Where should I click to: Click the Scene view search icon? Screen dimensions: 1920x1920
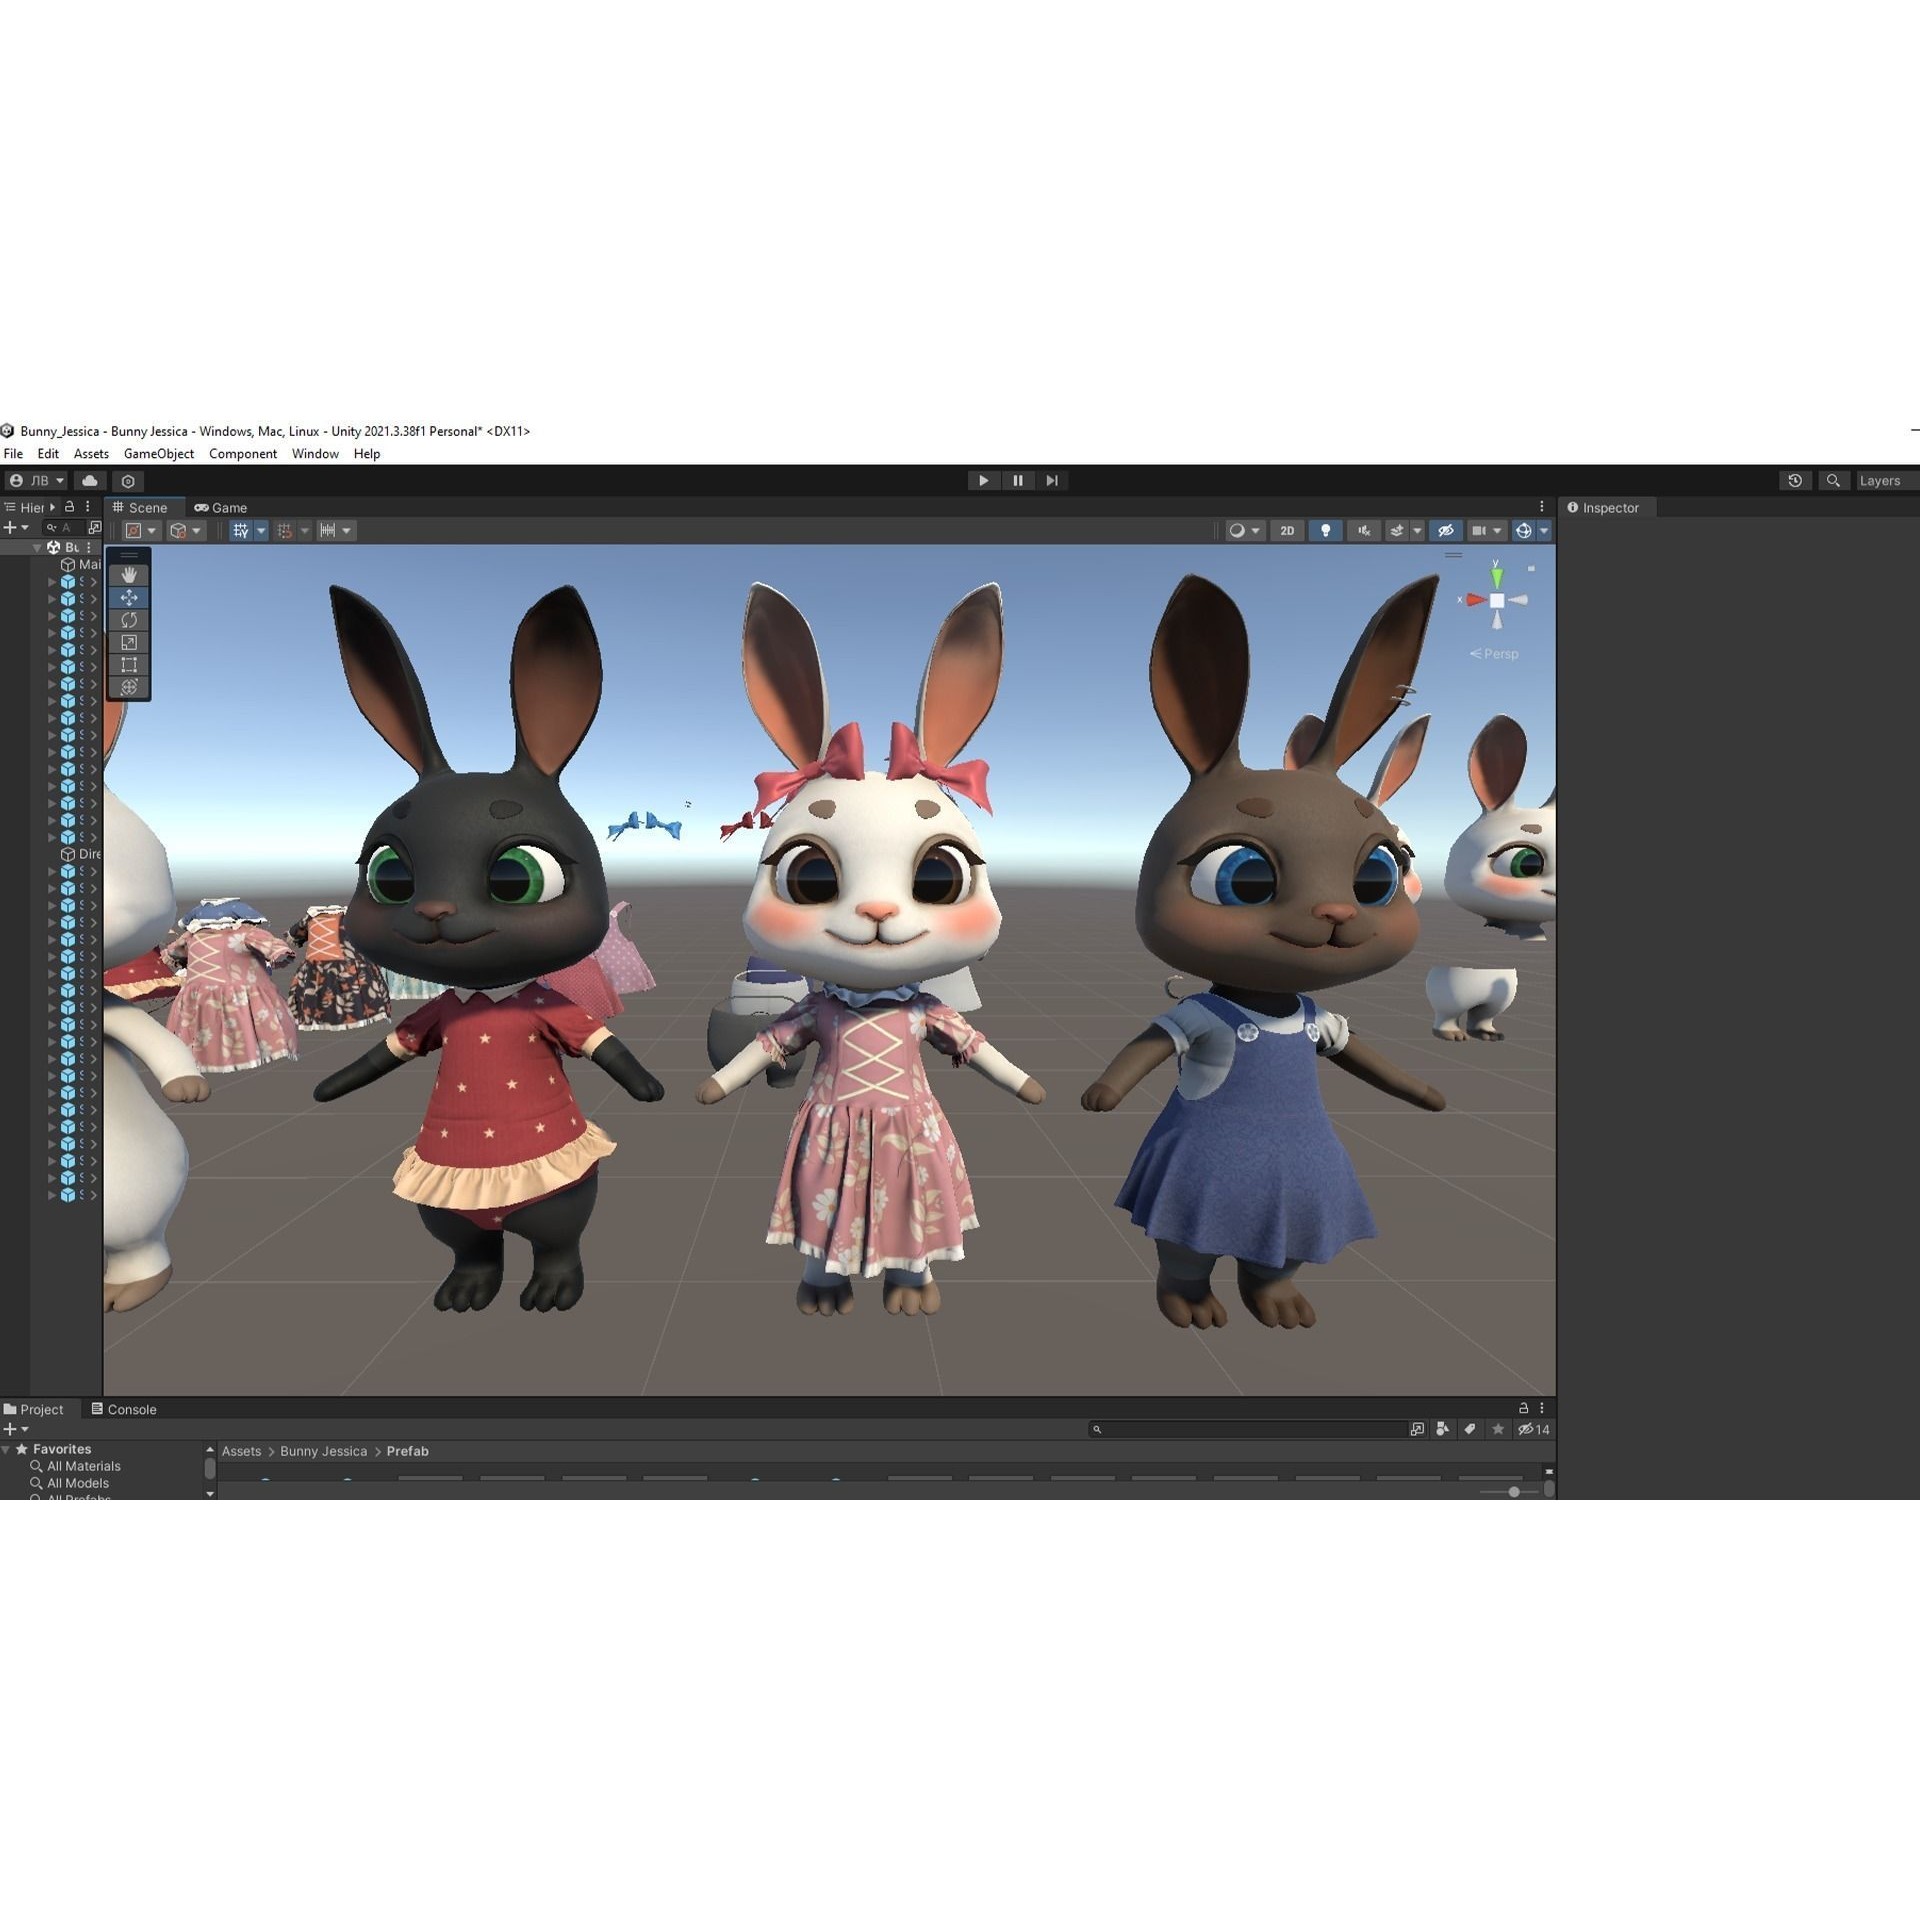[1834, 481]
